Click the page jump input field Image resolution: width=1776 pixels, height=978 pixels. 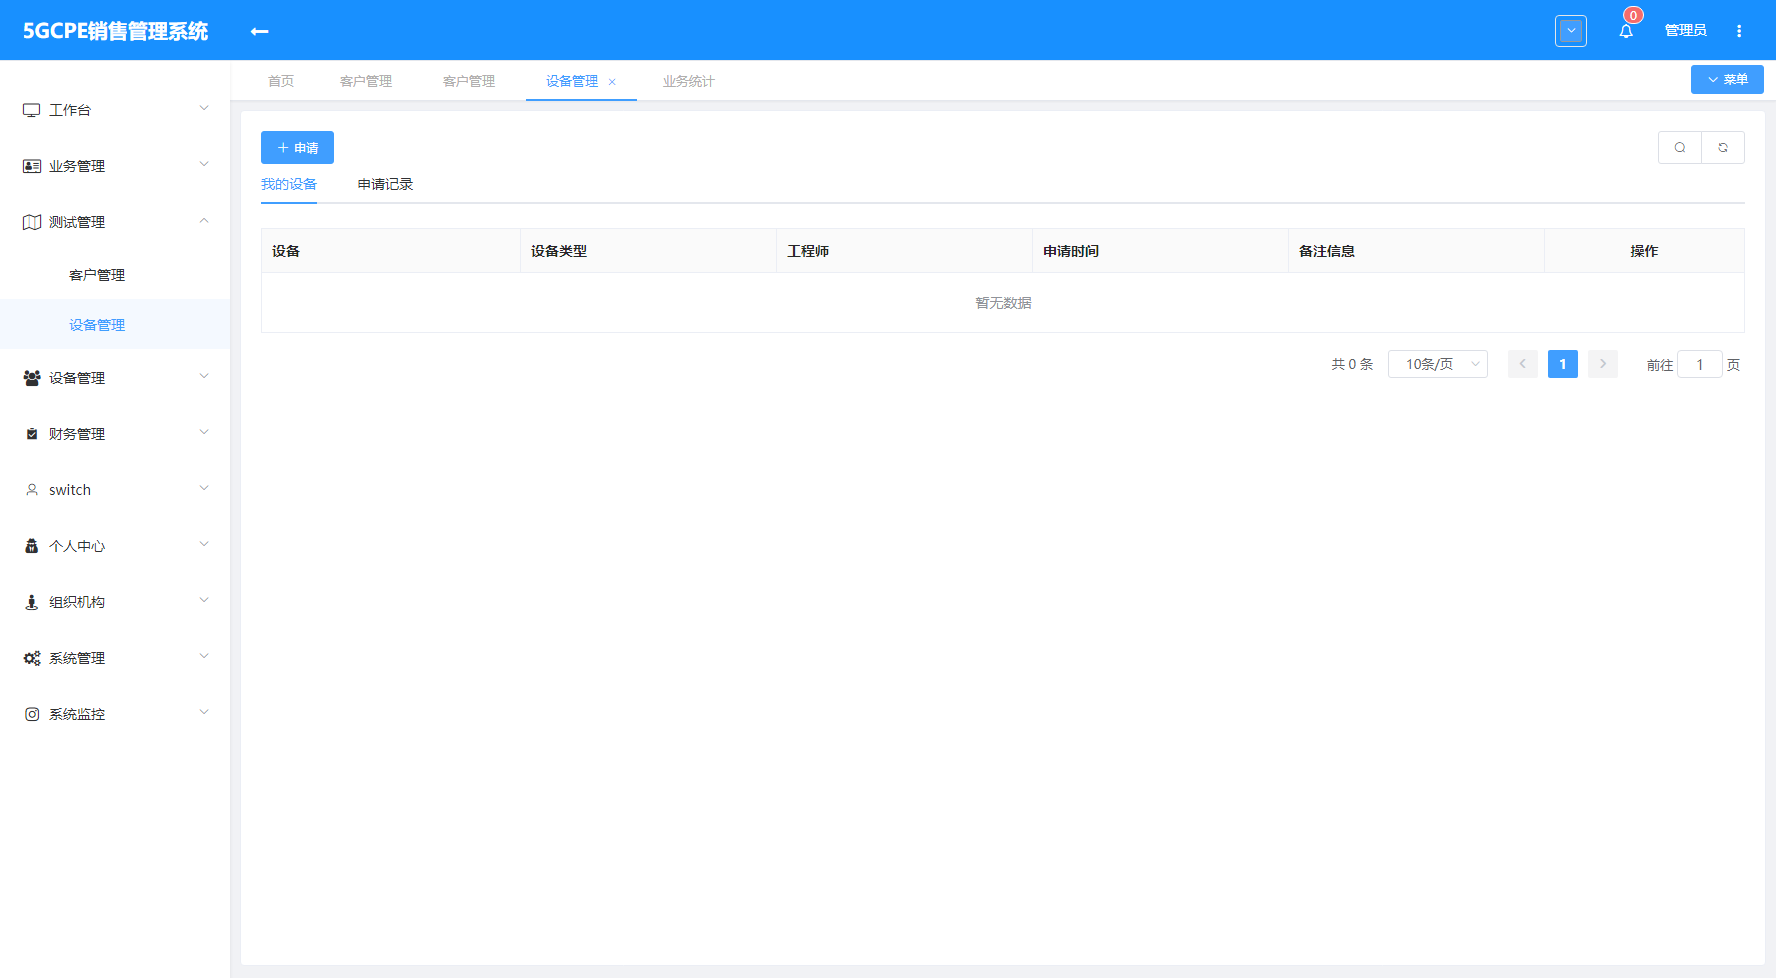pyautogui.click(x=1699, y=365)
